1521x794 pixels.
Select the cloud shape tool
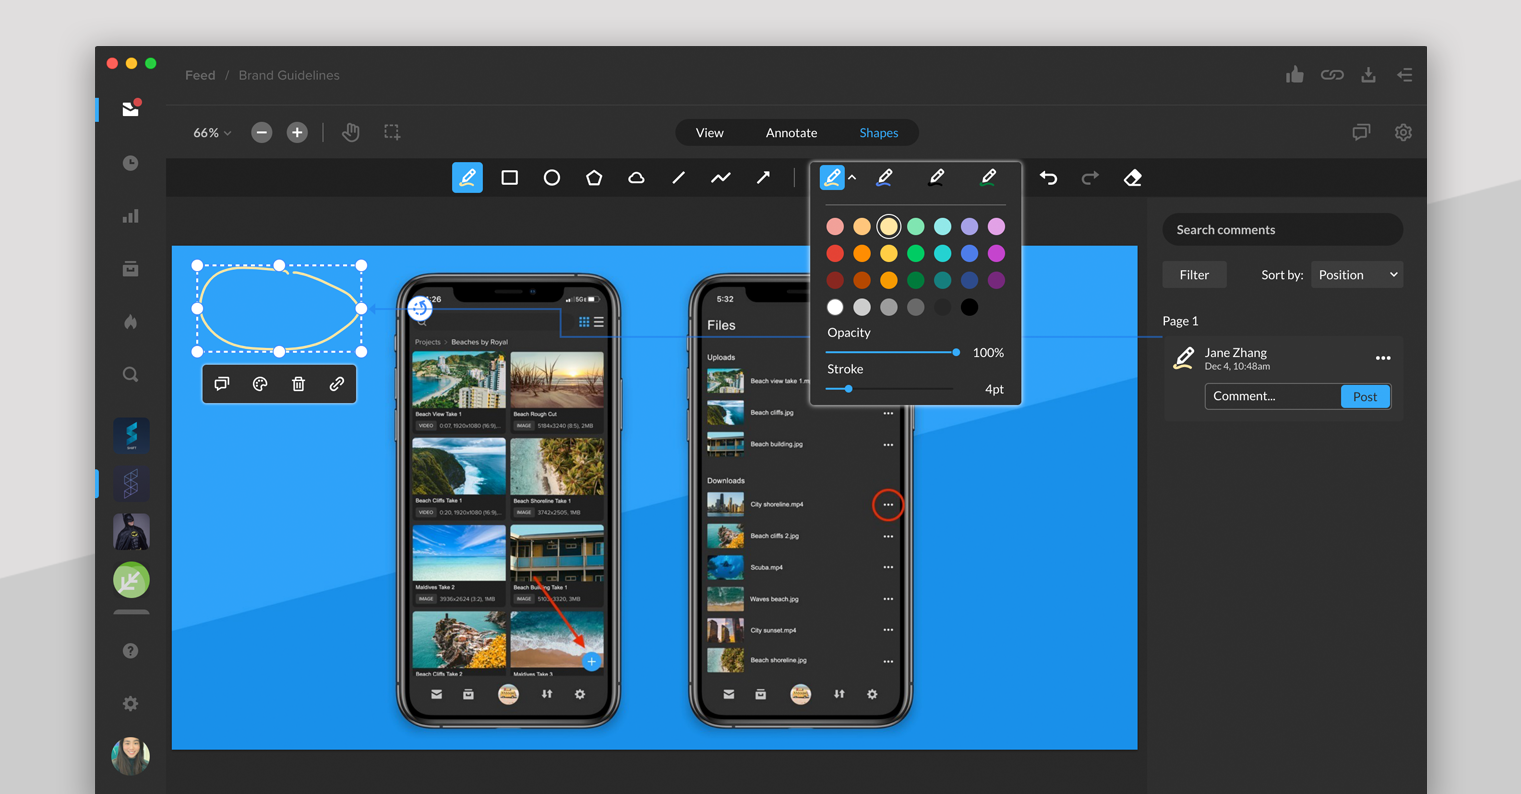click(636, 178)
